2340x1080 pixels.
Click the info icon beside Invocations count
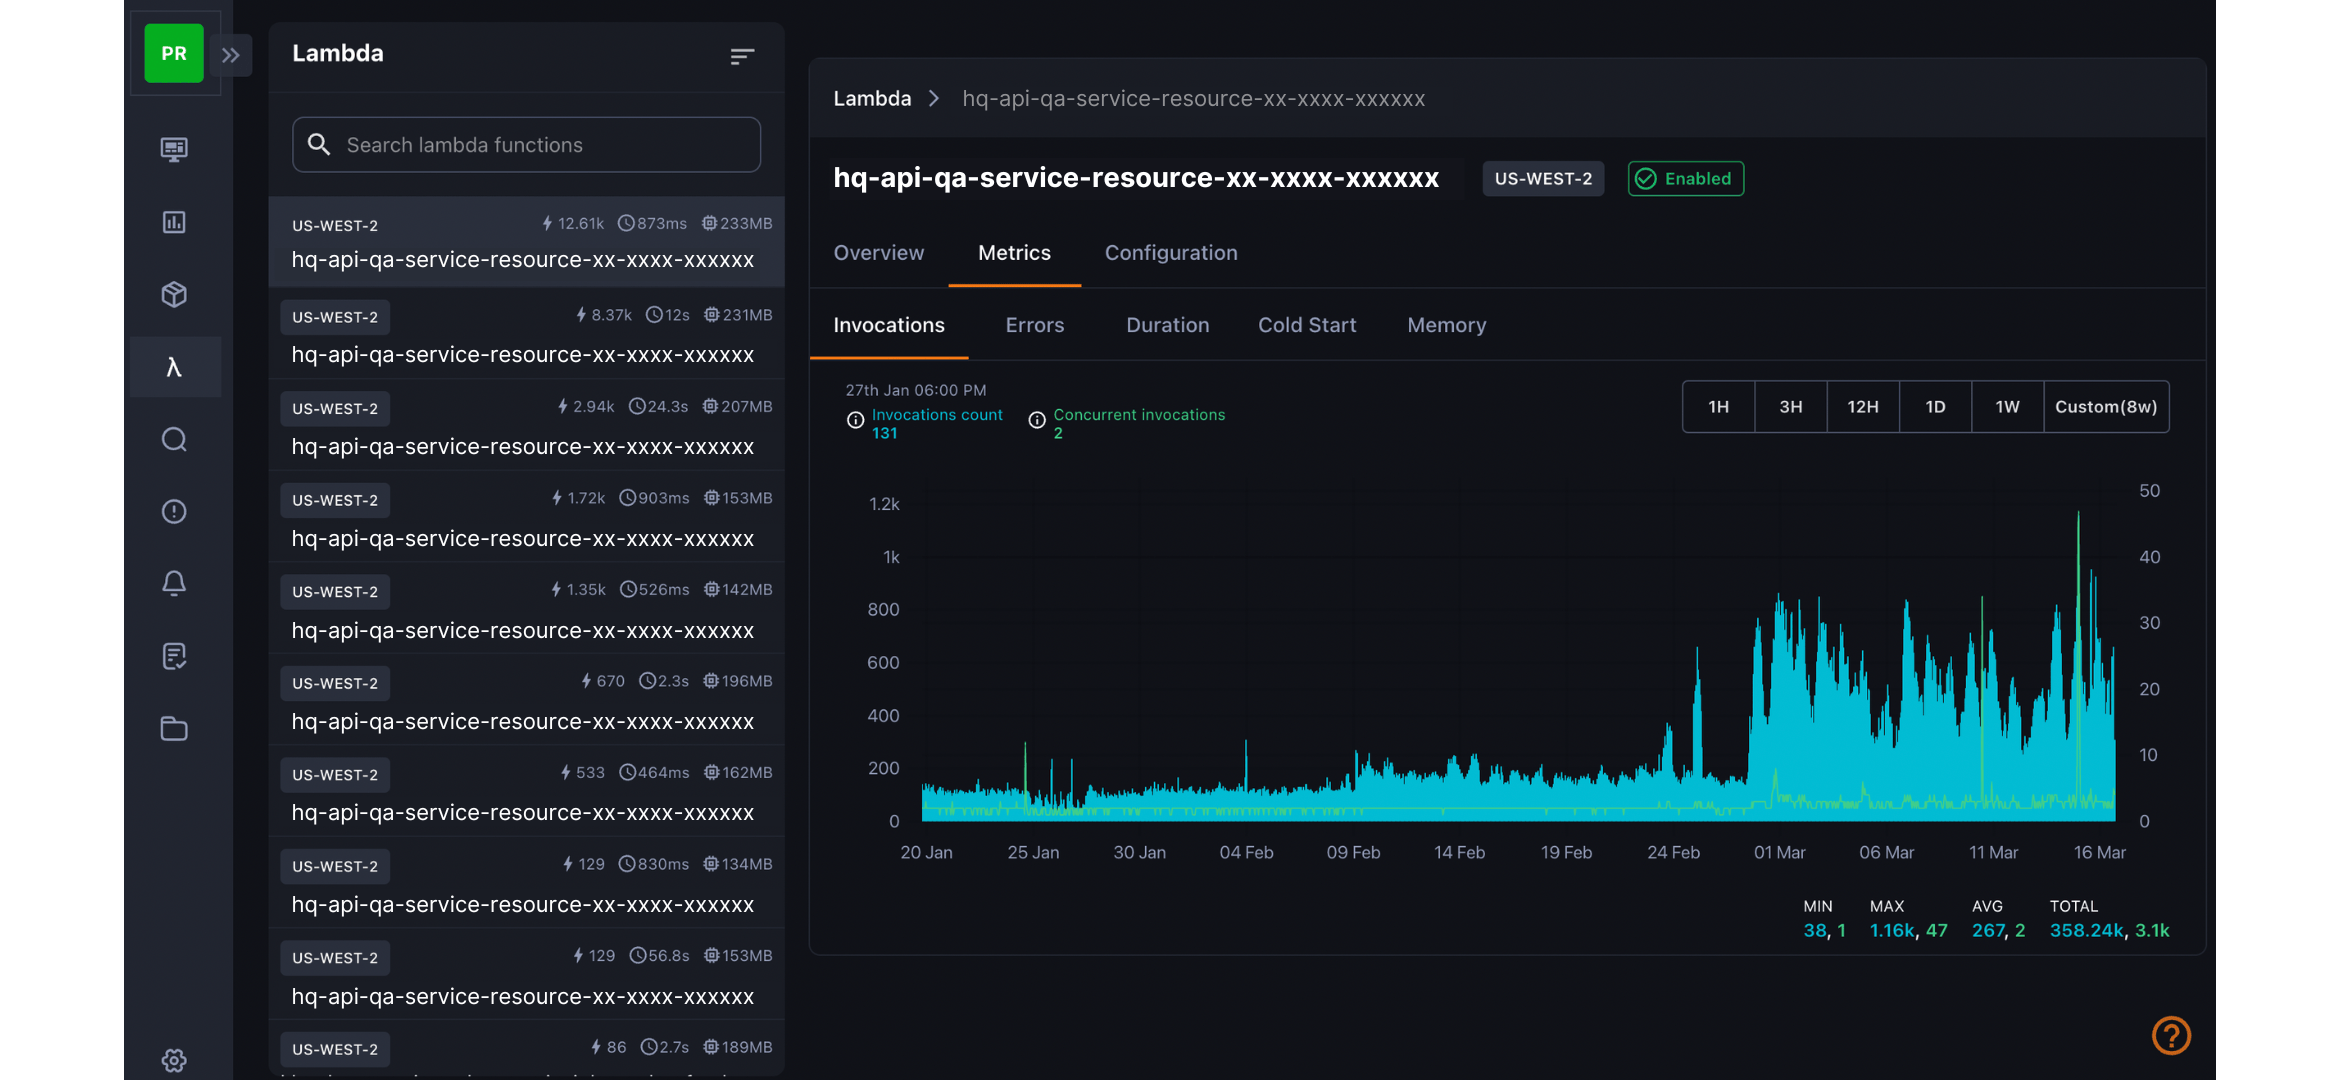pos(856,421)
